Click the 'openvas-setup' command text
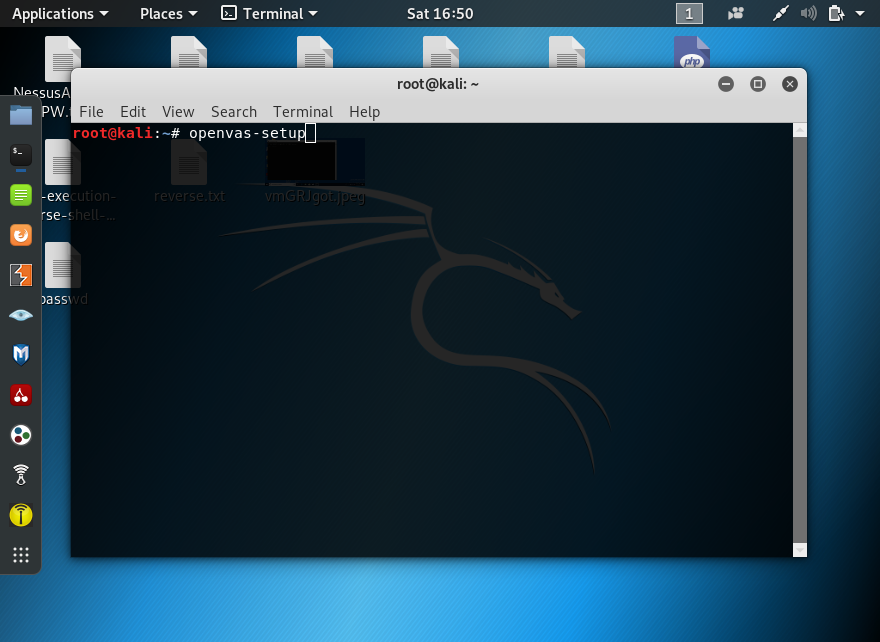This screenshot has width=880, height=642. point(247,133)
